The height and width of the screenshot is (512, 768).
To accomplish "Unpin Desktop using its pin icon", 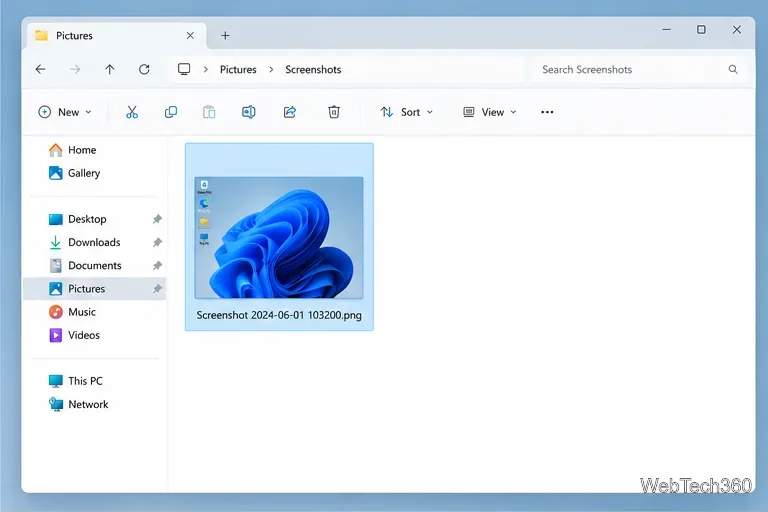I will point(157,219).
